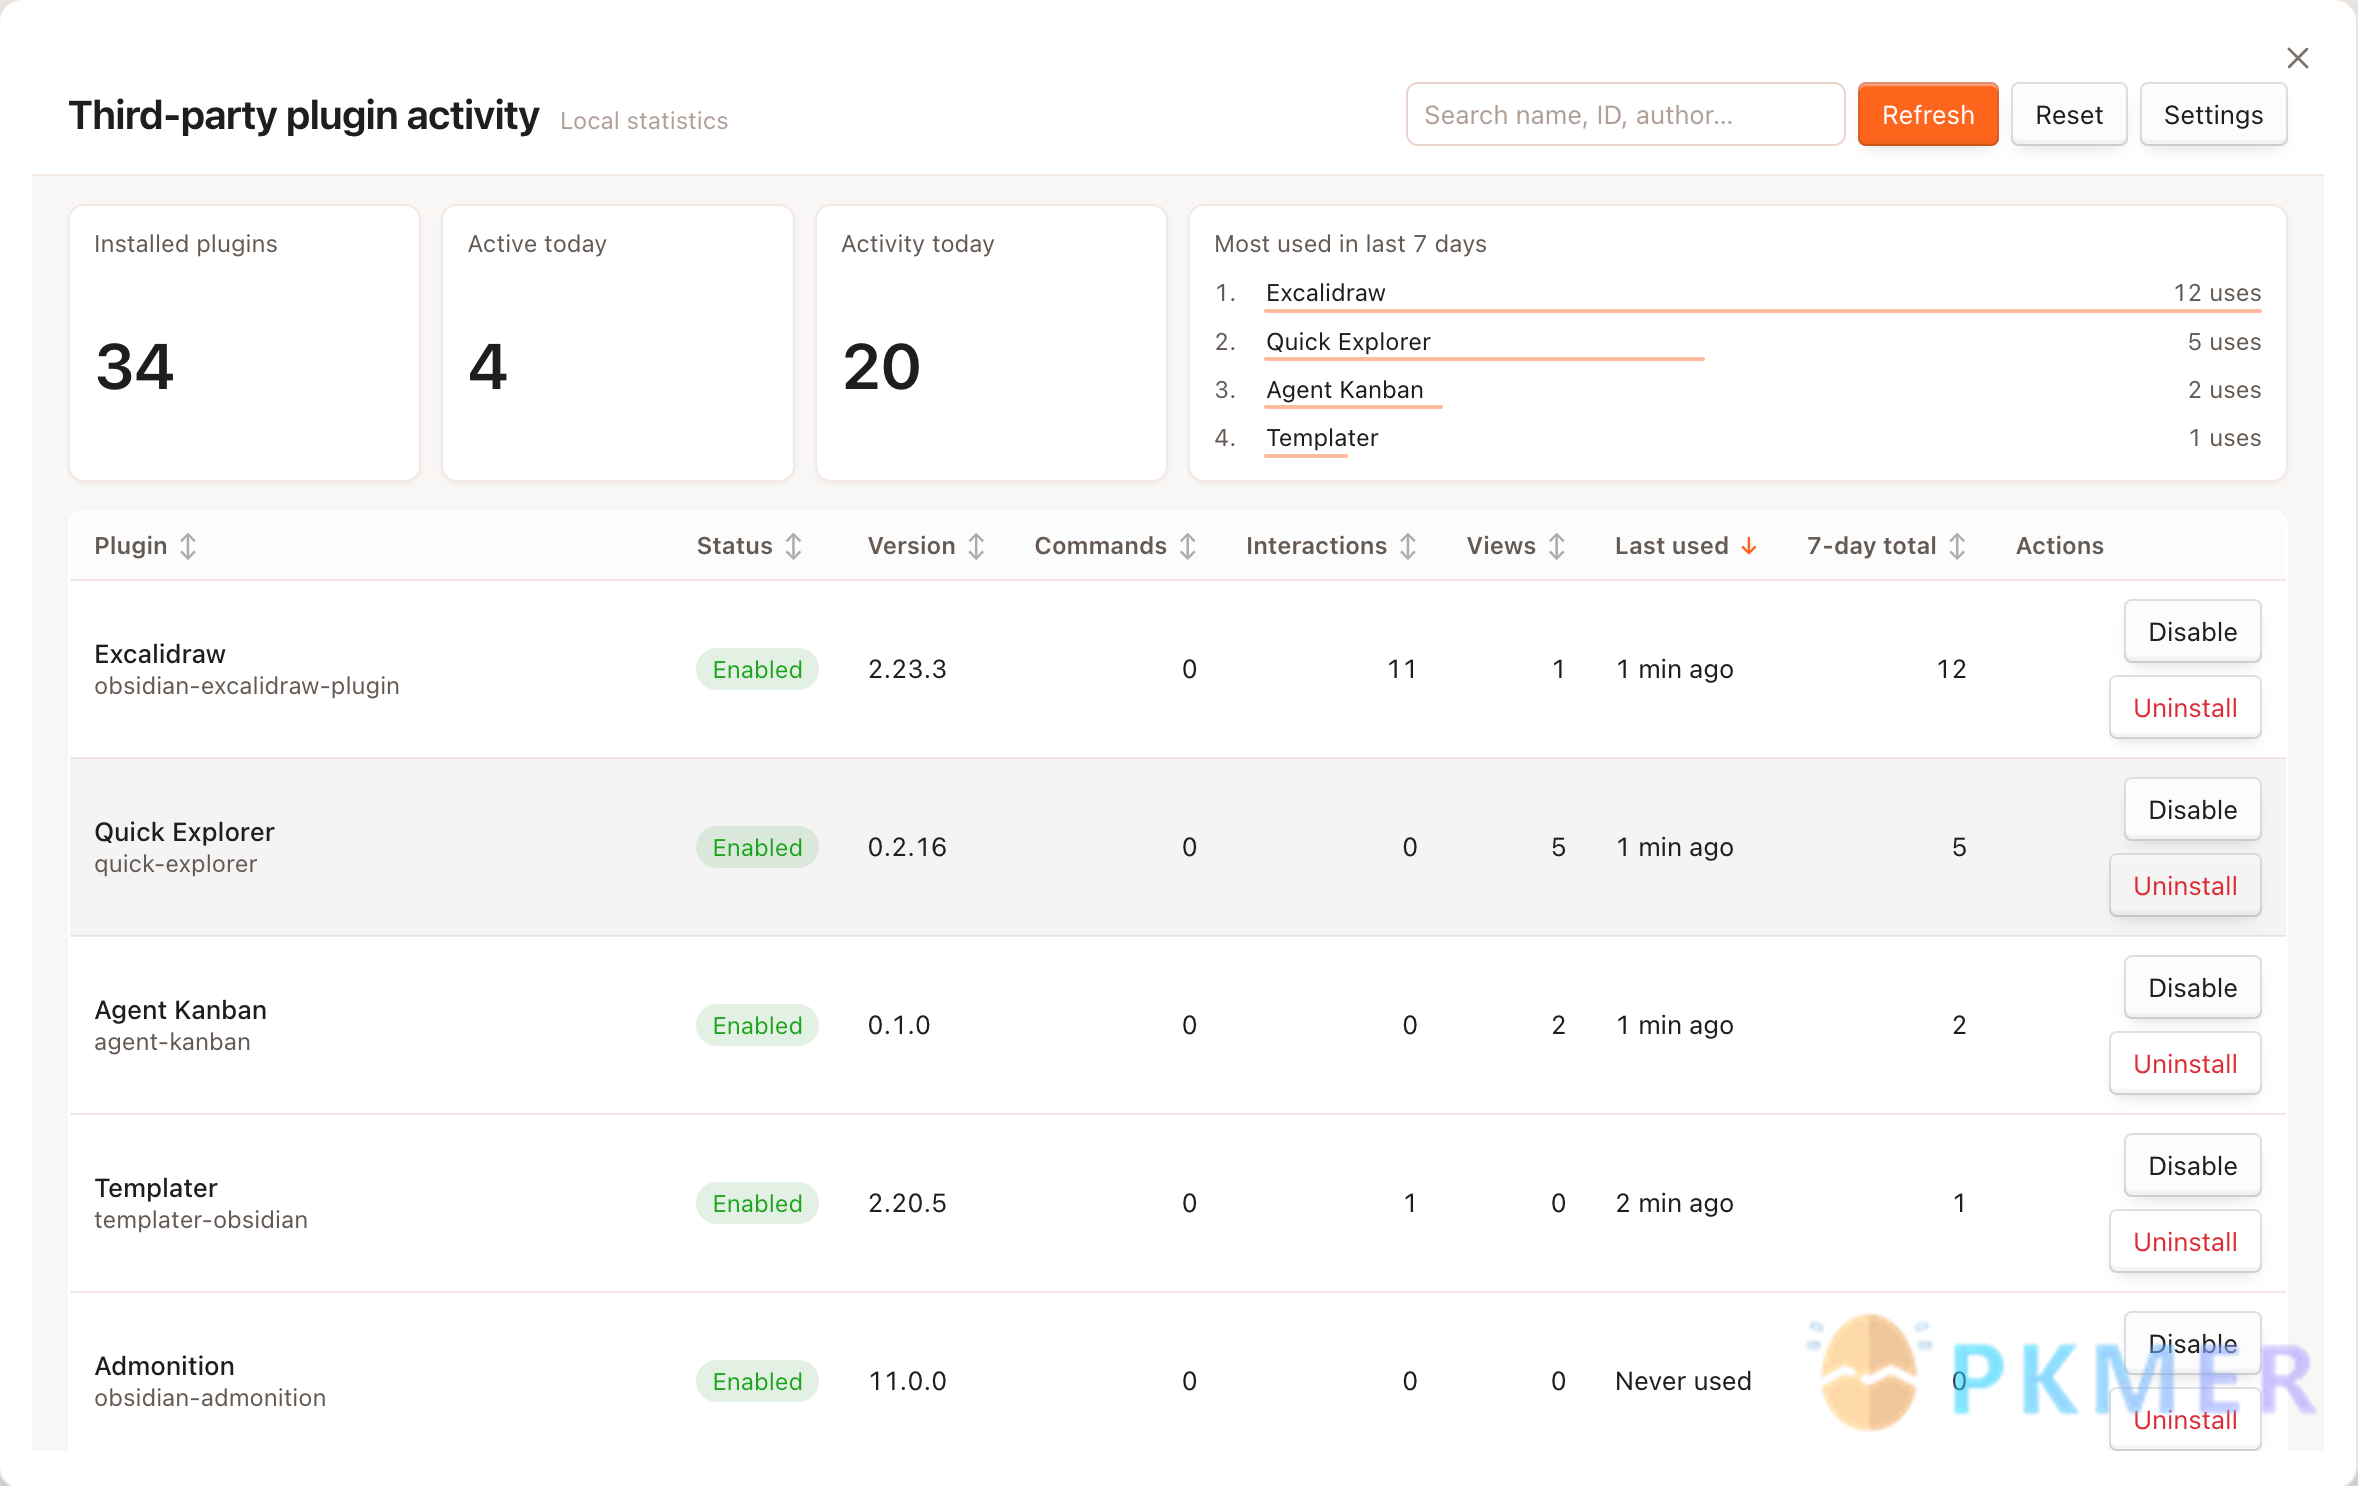
Task: Reset the plugin statistics
Action: tap(2069, 115)
